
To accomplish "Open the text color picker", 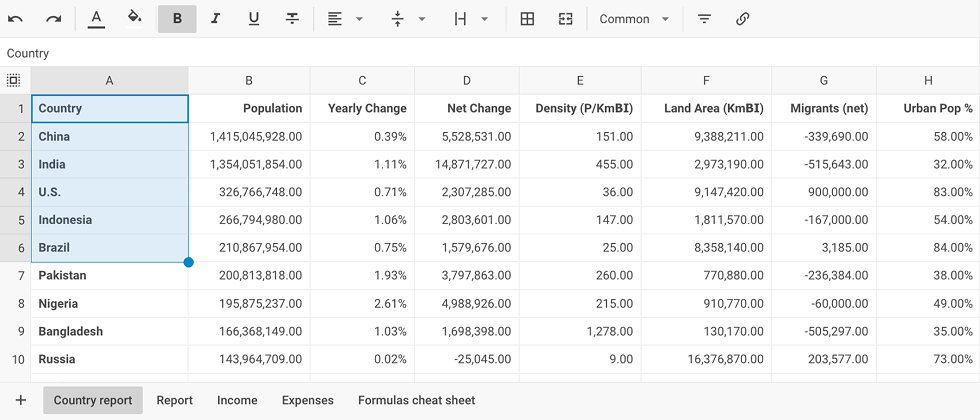I will click(x=96, y=19).
